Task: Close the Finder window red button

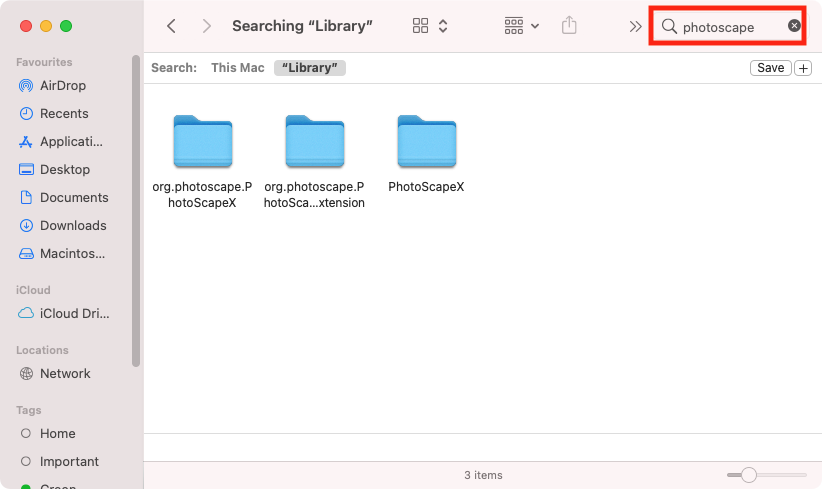Action: pos(26,26)
